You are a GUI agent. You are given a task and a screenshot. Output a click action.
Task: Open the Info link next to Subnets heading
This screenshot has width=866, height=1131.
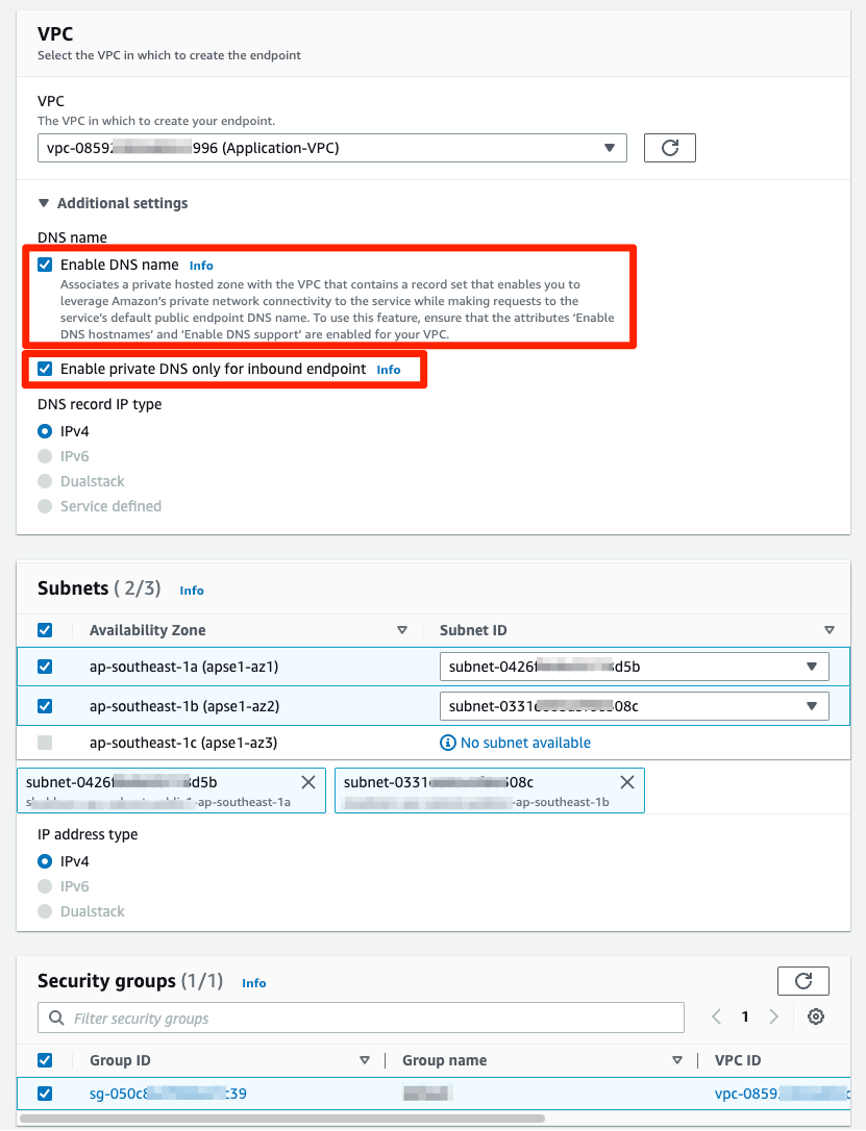tap(191, 590)
